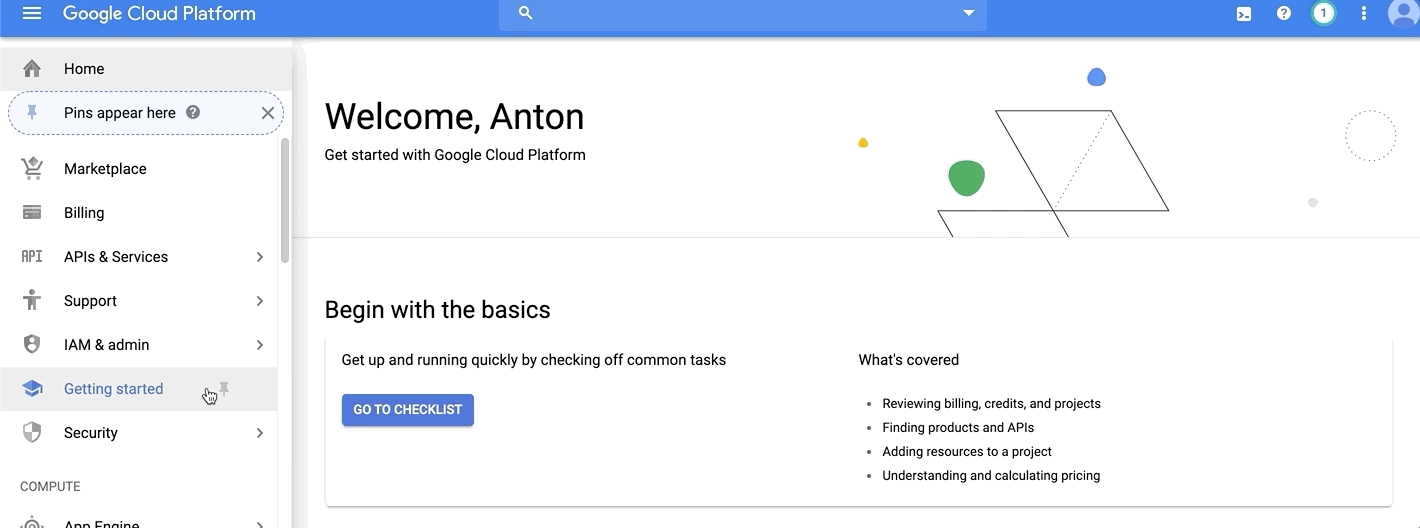Image resolution: width=1420 pixels, height=528 pixels.
Task: Click the Google Cloud Platform logo text
Action: (159, 14)
